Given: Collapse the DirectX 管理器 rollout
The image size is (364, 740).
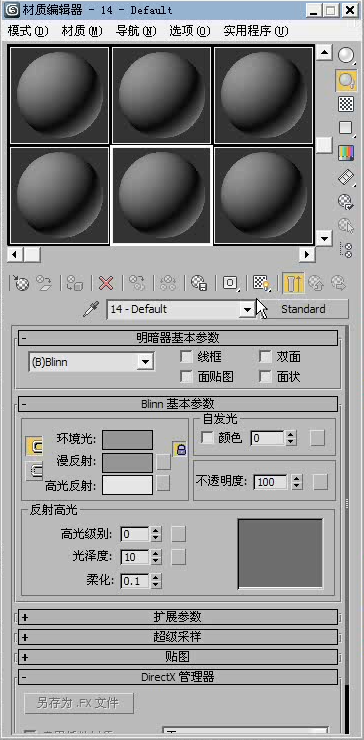Looking at the screenshot, I should click(x=178, y=677).
